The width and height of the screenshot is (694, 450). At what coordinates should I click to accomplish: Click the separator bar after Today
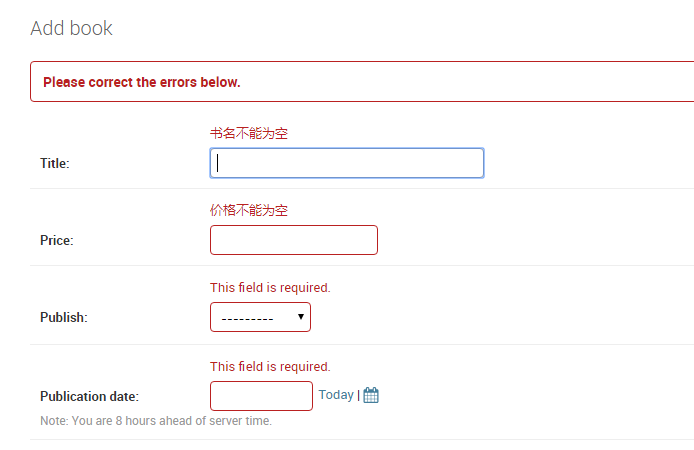pyautogui.click(x=359, y=395)
